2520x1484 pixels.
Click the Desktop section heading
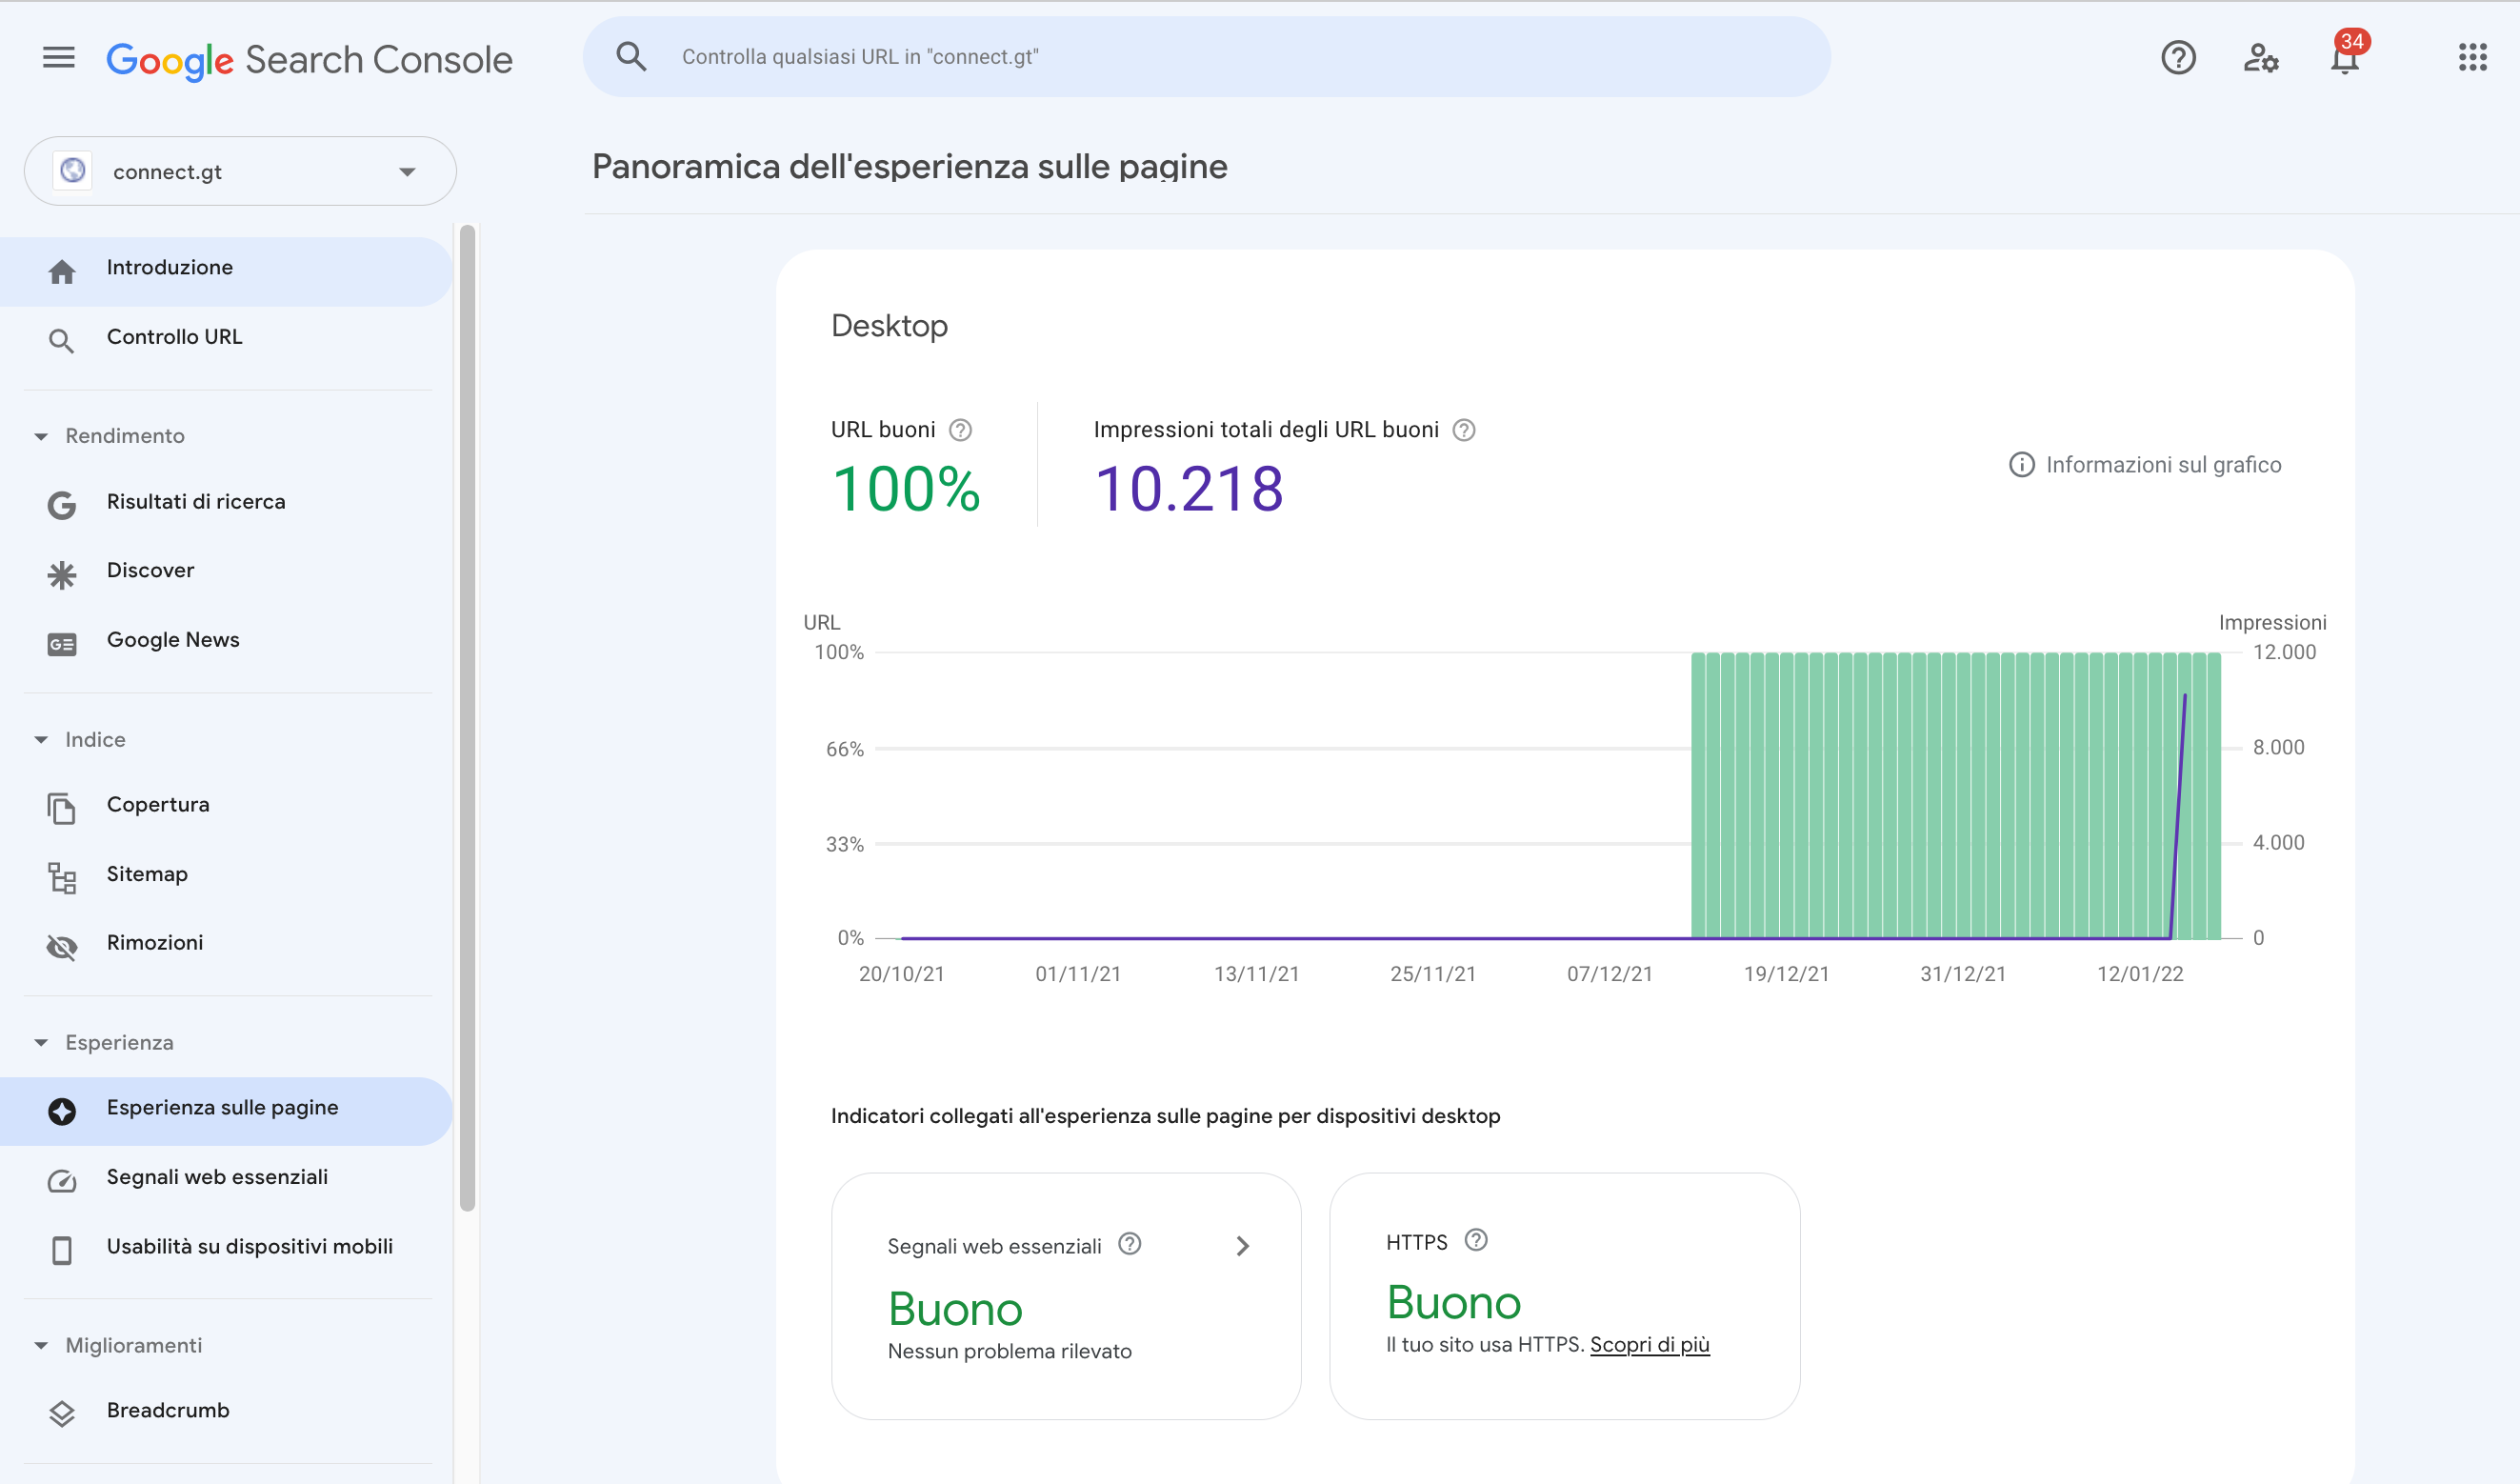[890, 326]
